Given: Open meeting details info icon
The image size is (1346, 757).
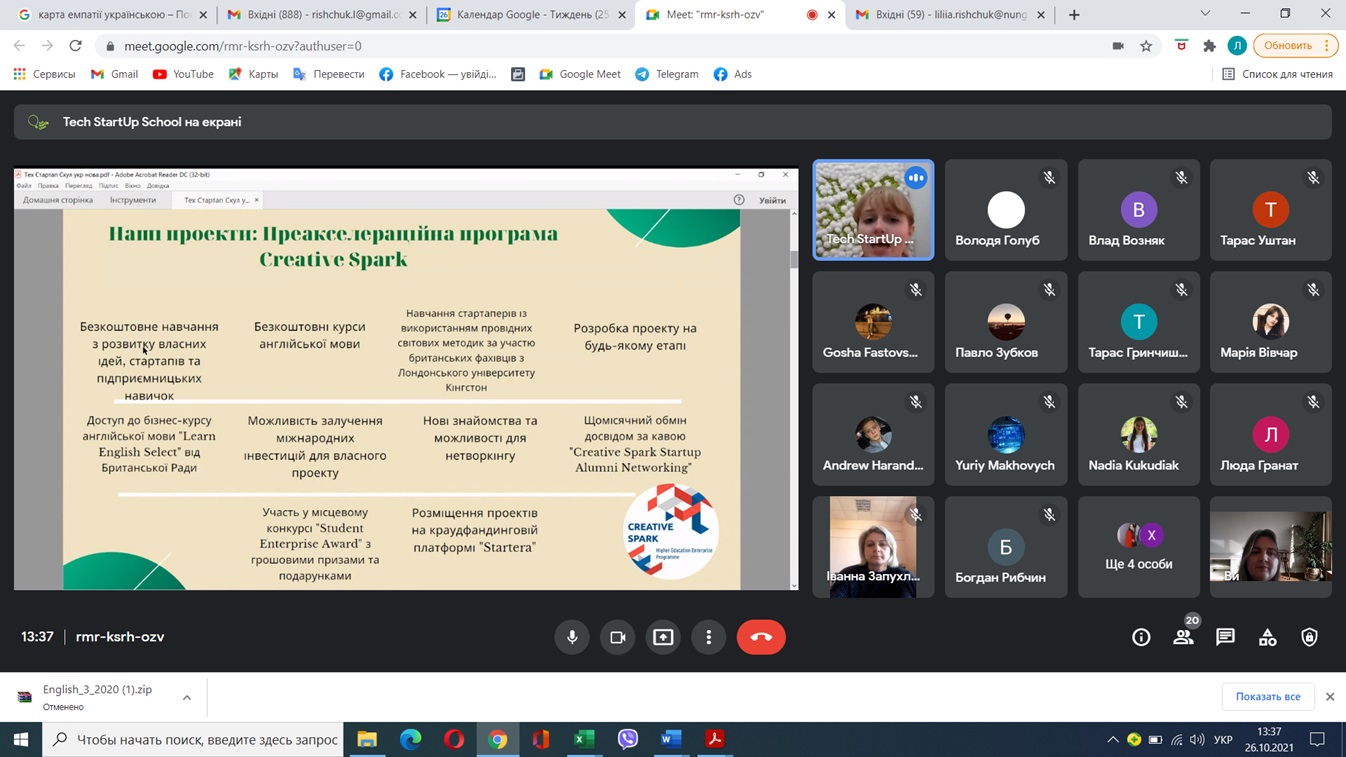Looking at the screenshot, I should coord(1141,637).
